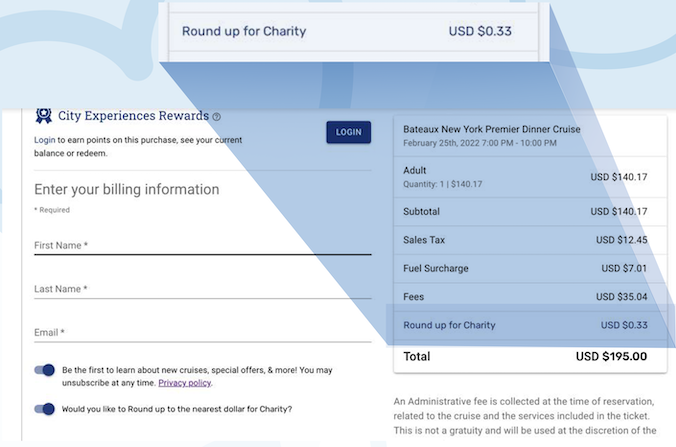Click the Bateaux New York Premier Dinner Cruise title
This screenshot has width=676, height=447.
[x=491, y=130]
